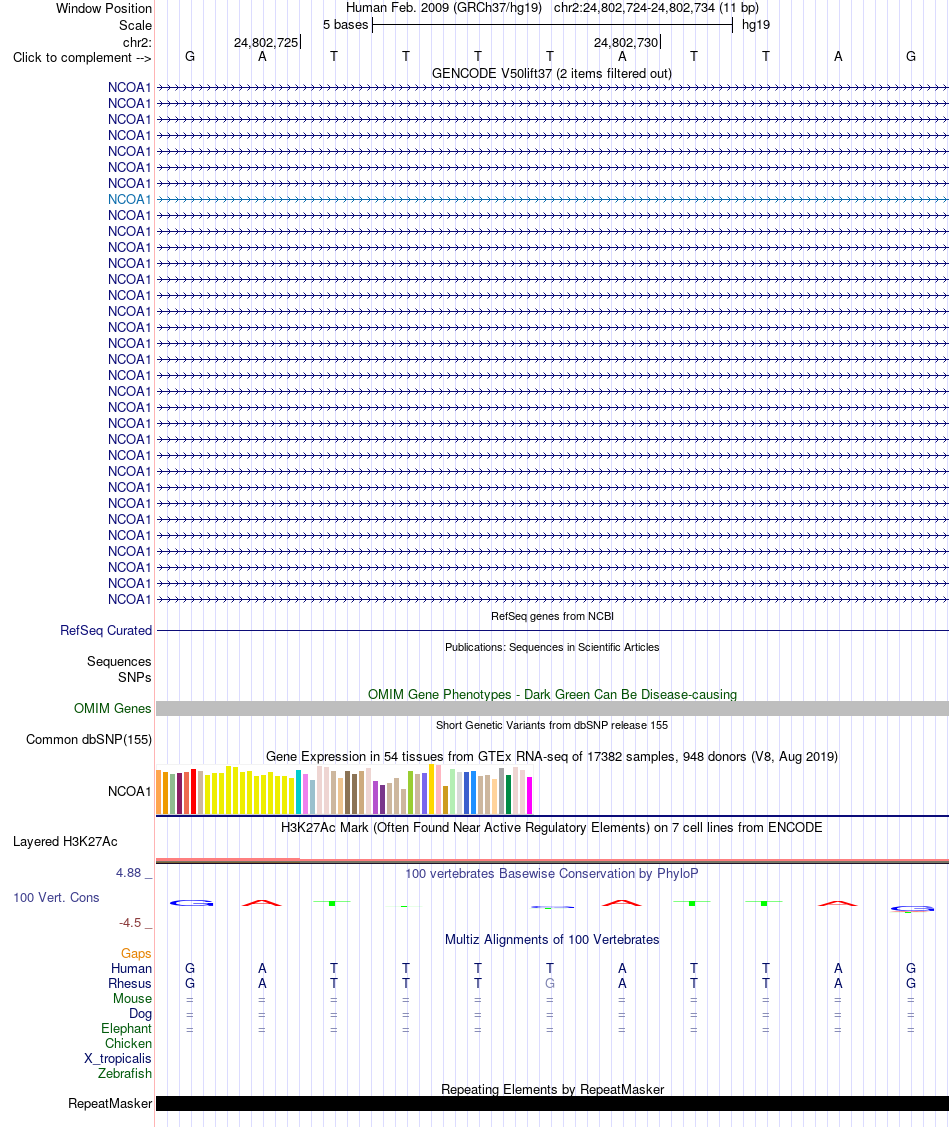
Task: Click the 'OMIM Genes' track label
Action: point(113,709)
